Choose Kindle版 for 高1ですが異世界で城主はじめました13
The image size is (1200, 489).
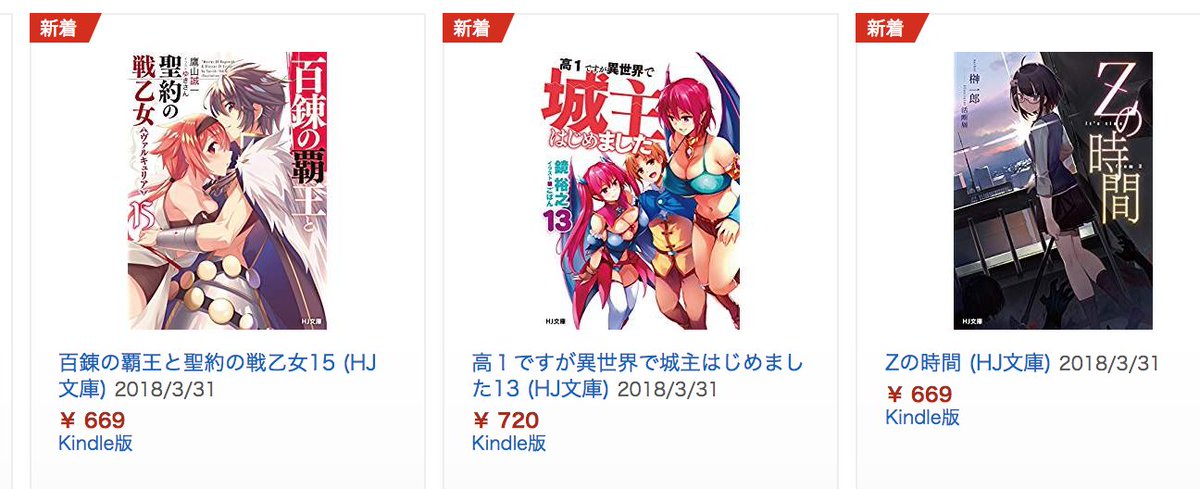point(509,443)
